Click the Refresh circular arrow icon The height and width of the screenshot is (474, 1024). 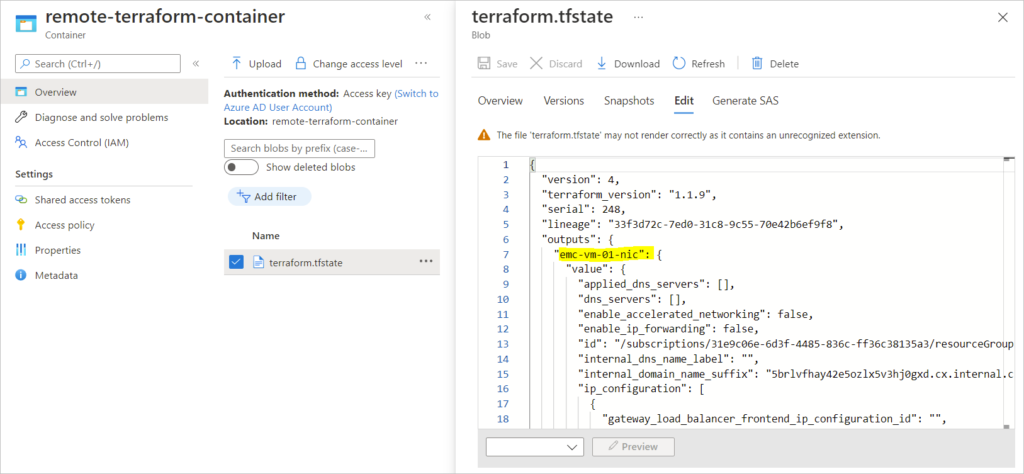pos(679,63)
